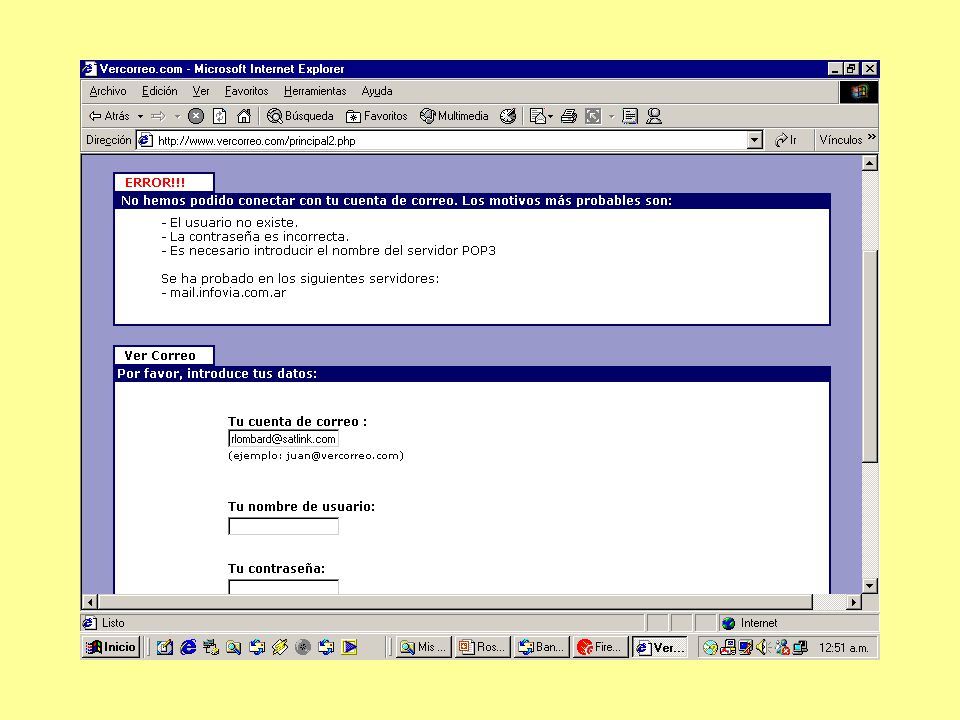Click the 12:51 a.m. system clock
This screenshot has width=960, height=720.
(844, 648)
